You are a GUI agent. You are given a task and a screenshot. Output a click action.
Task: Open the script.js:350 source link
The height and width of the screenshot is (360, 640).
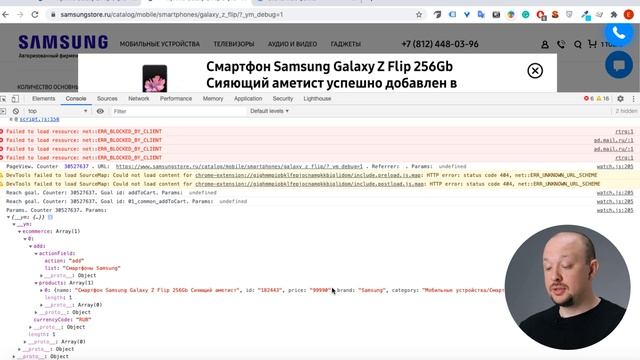39,119
